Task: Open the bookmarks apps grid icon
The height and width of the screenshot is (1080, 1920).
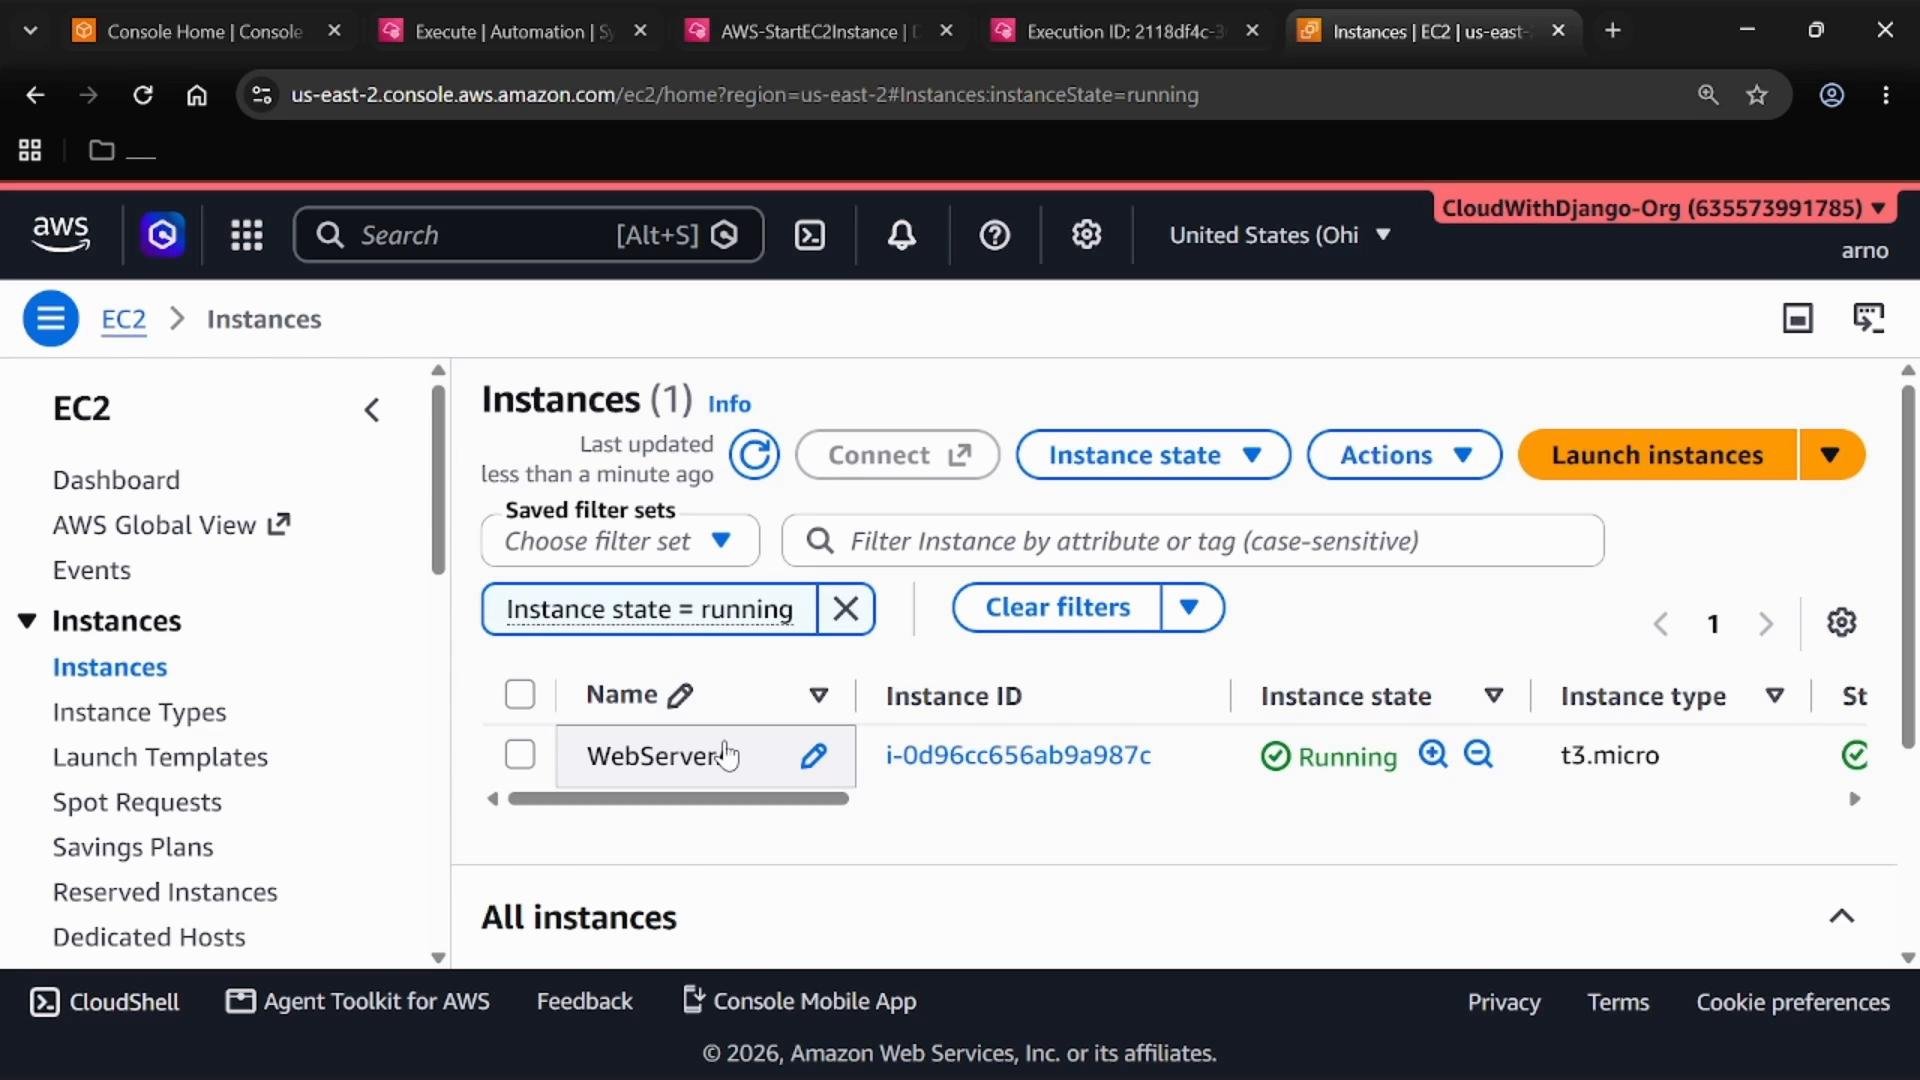Action: point(30,150)
